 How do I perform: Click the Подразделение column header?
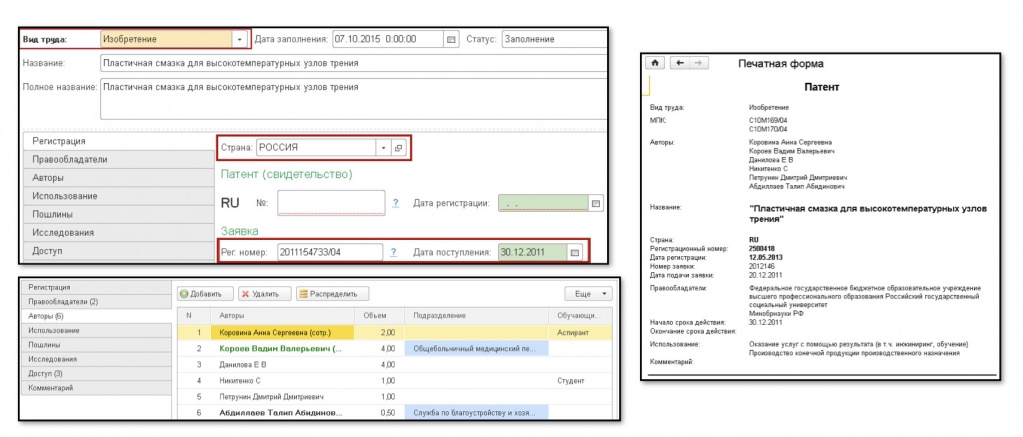tap(476, 316)
